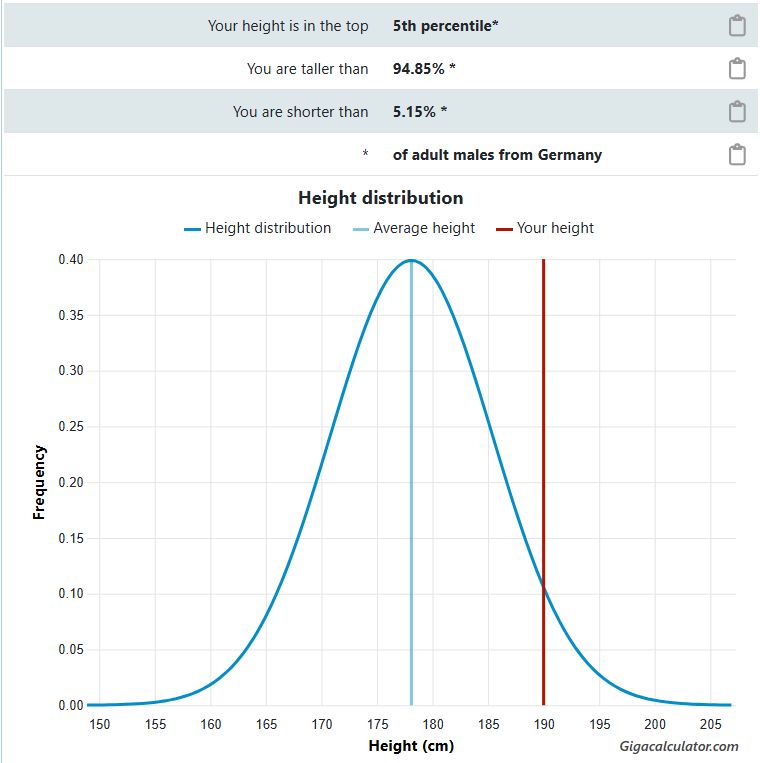Click the 205 x-axis tick label

(710, 724)
